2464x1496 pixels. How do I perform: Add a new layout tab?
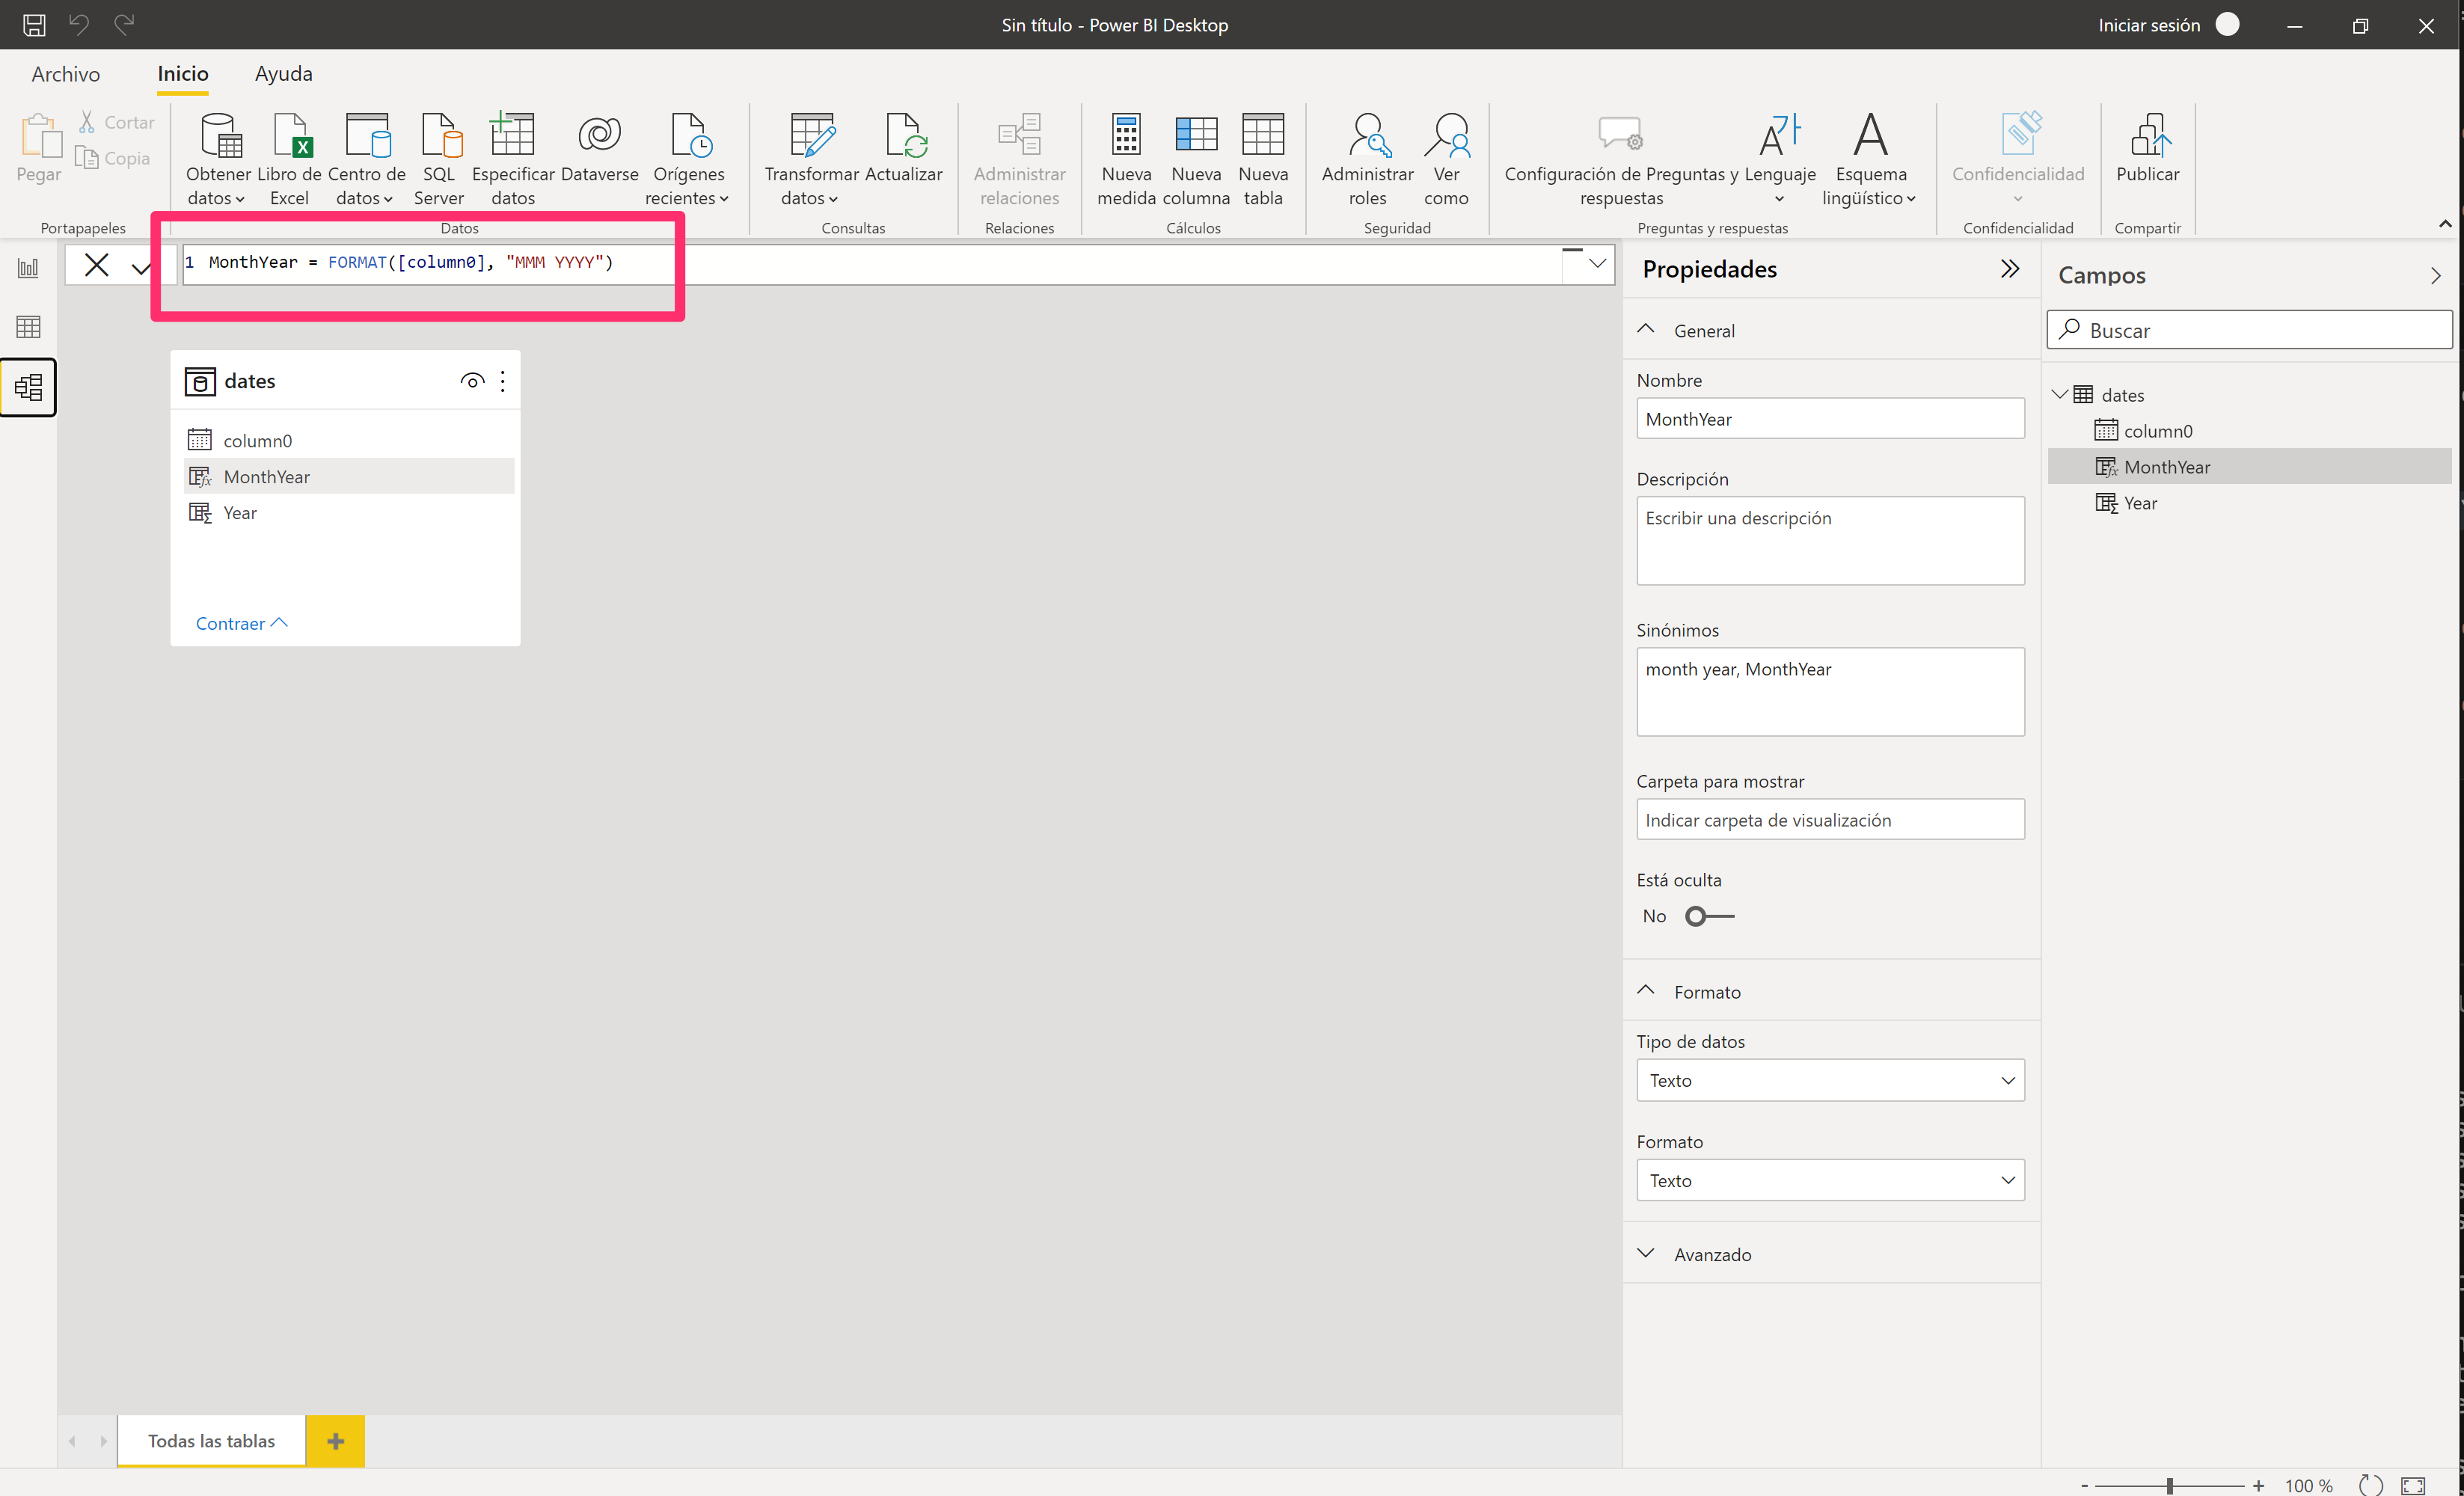[335, 1441]
